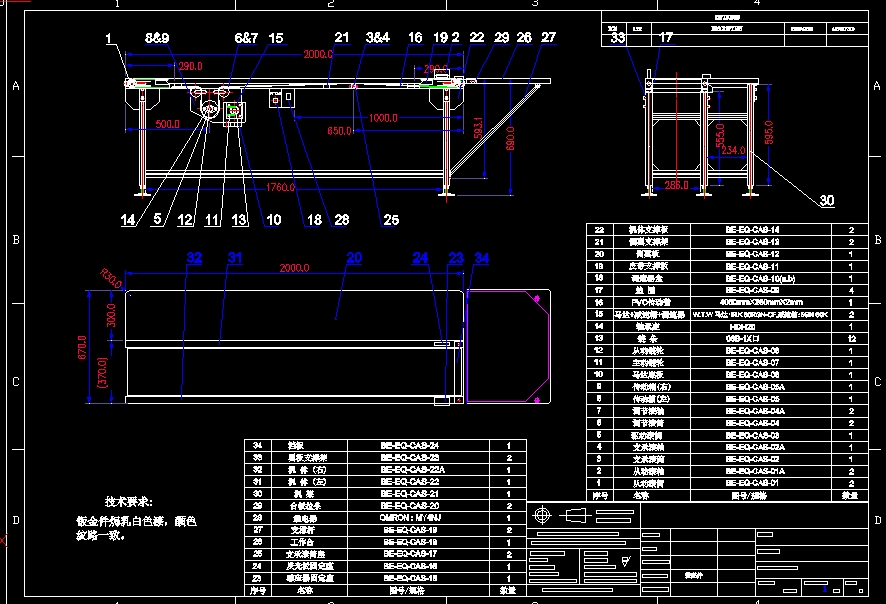Click the BE-EQ-CAB-10(sub) table cell
The width and height of the screenshot is (886, 604).
[761, 278]
